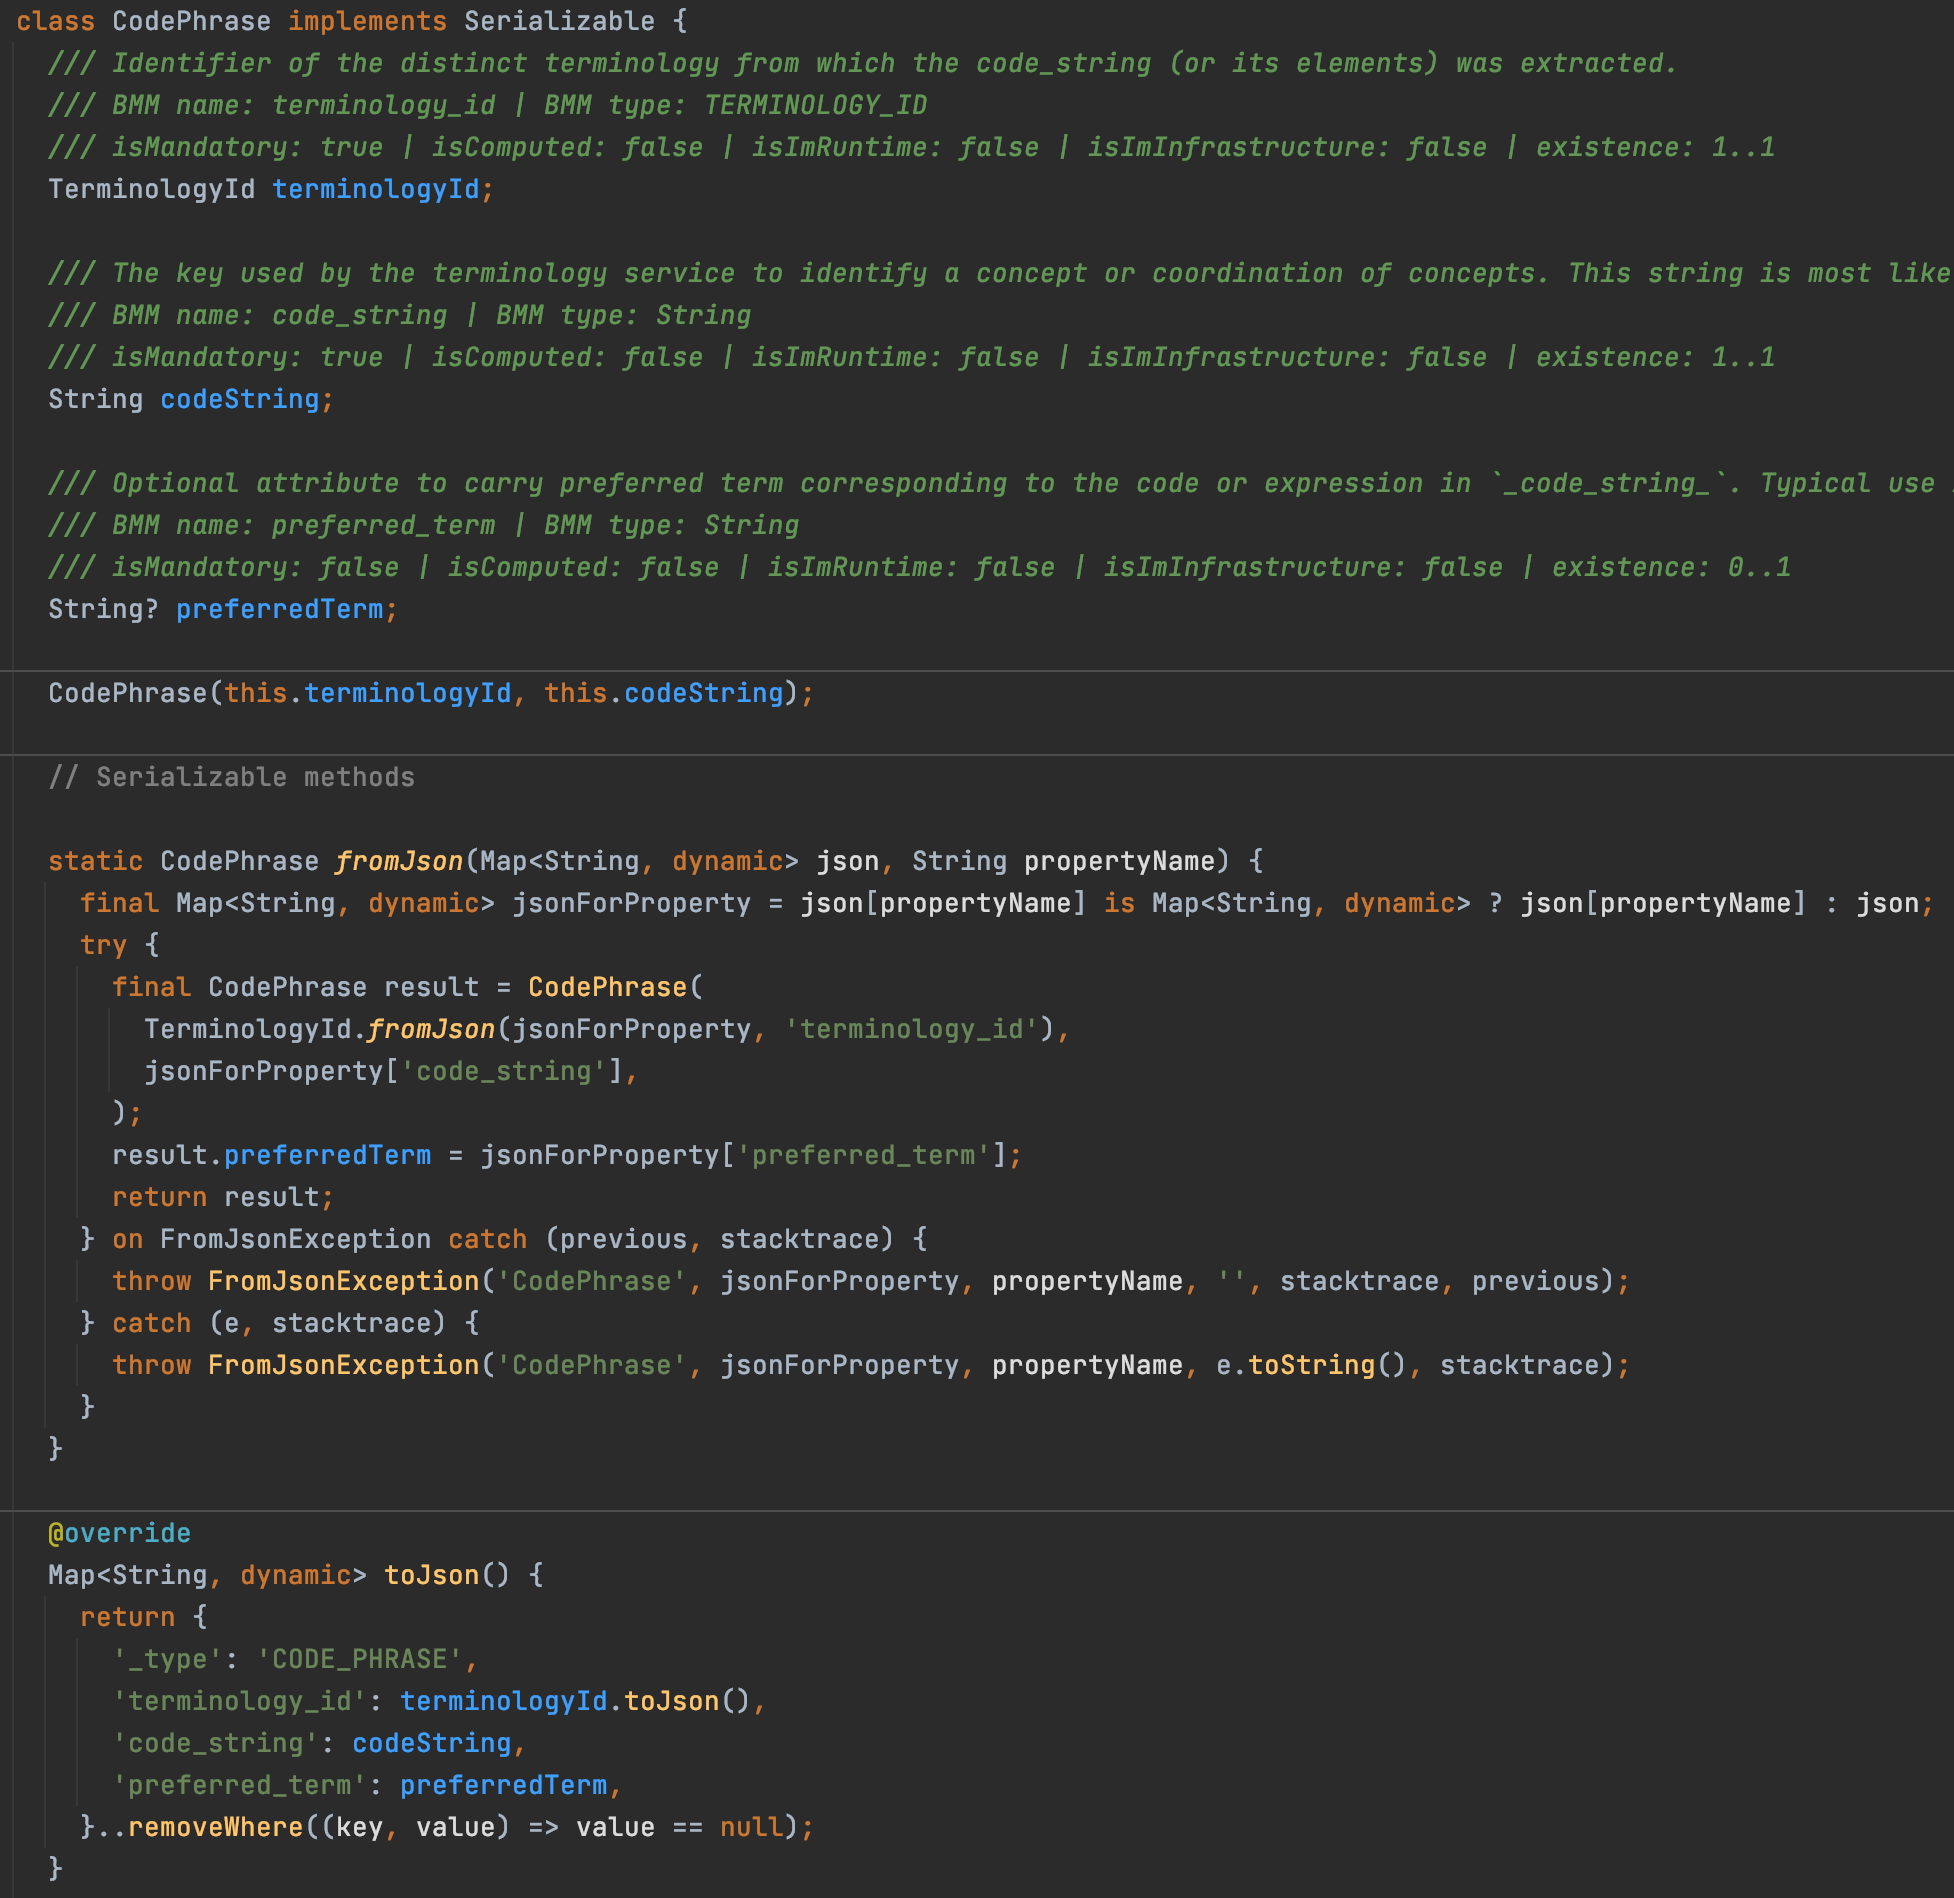Click the removeWhere method call
The height and width of the screenshot is (1898, 1954).
pyautogui.click(x=215, y=1827)
